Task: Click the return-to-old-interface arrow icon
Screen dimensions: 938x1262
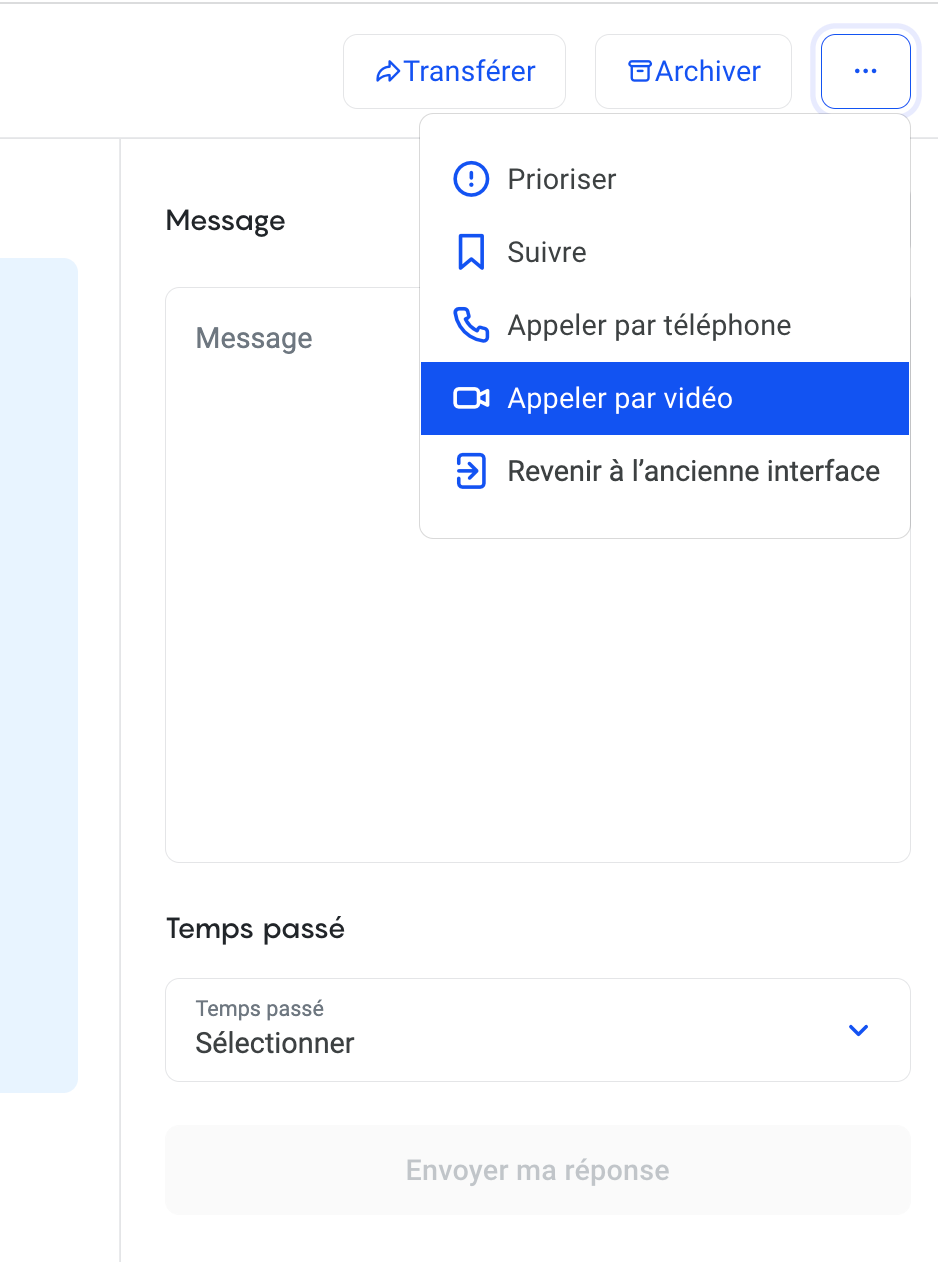Action: [x=471, y=472]
